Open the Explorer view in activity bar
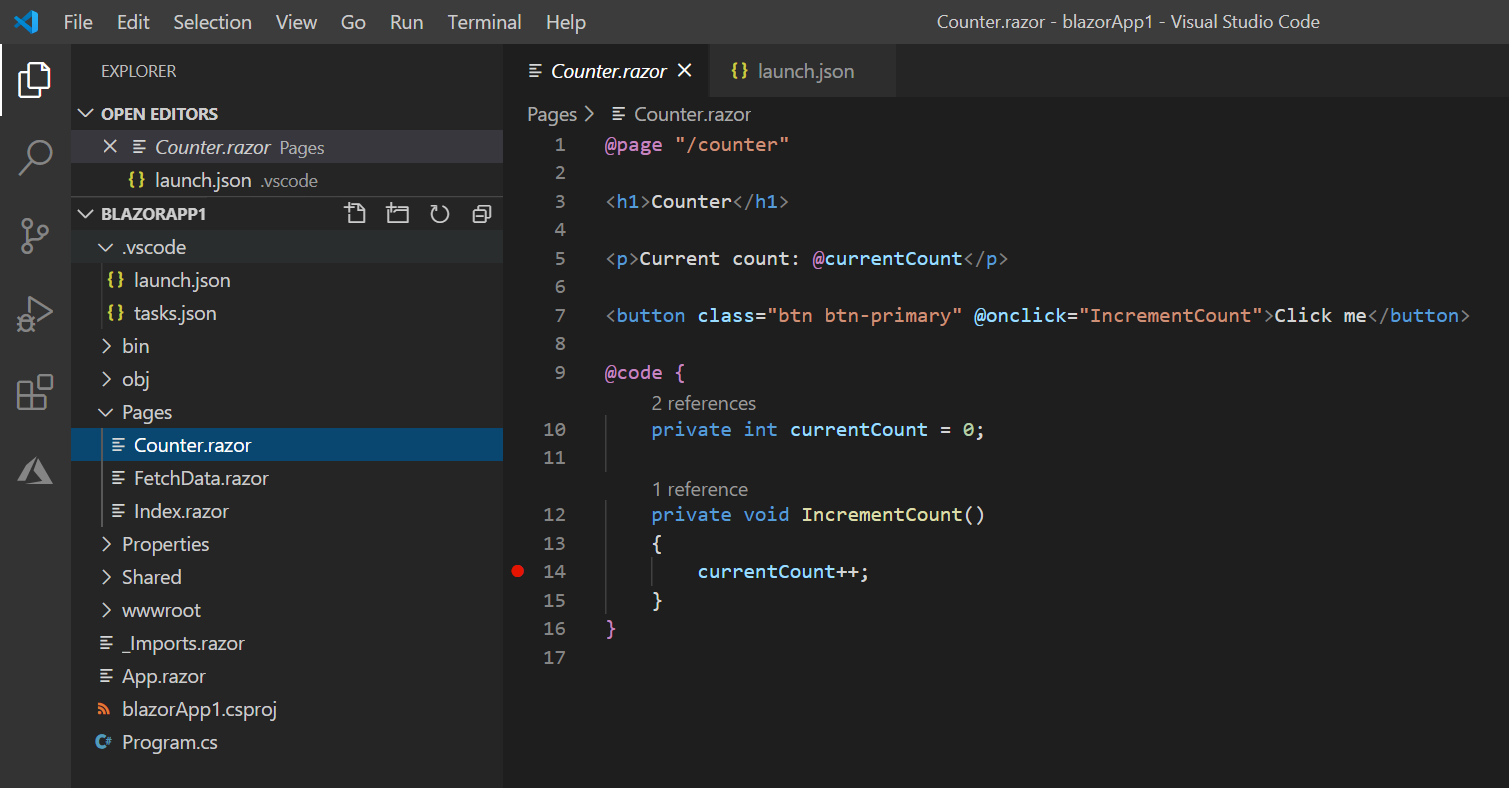The height and width of the screenshot is (788, 1509). click(x=35, y=80)
